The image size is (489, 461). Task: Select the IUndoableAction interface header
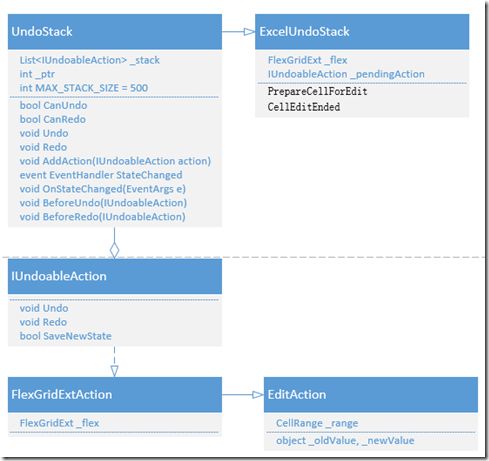[x=115, y=276]
